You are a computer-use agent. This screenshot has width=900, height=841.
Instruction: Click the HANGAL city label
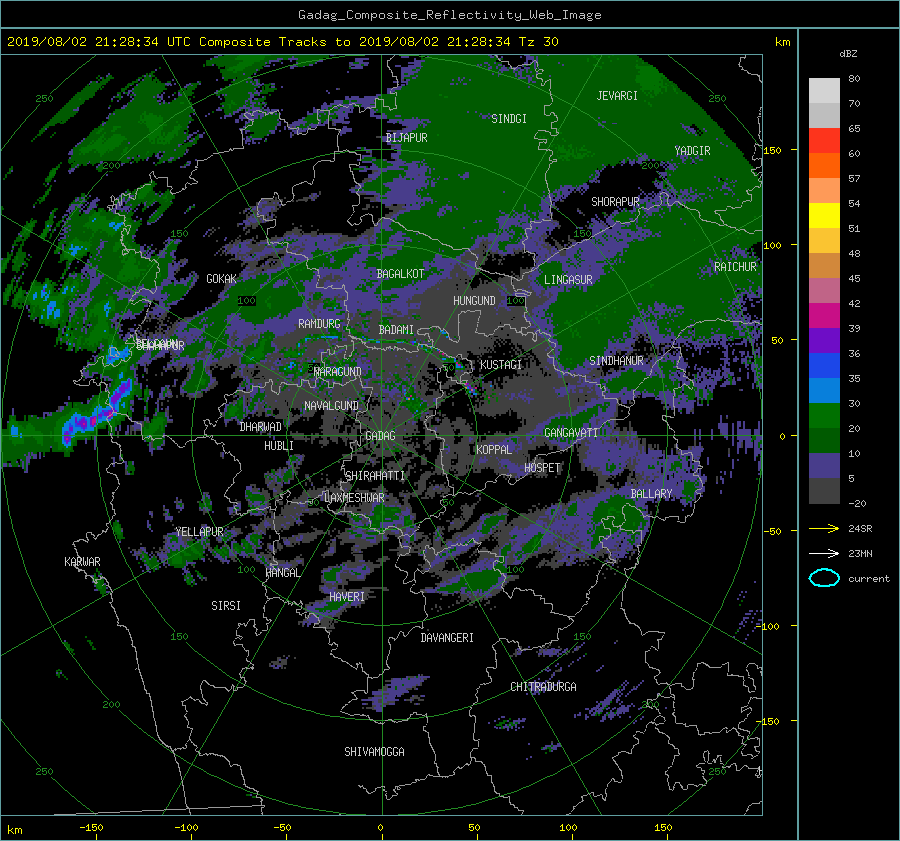(282, 573)
